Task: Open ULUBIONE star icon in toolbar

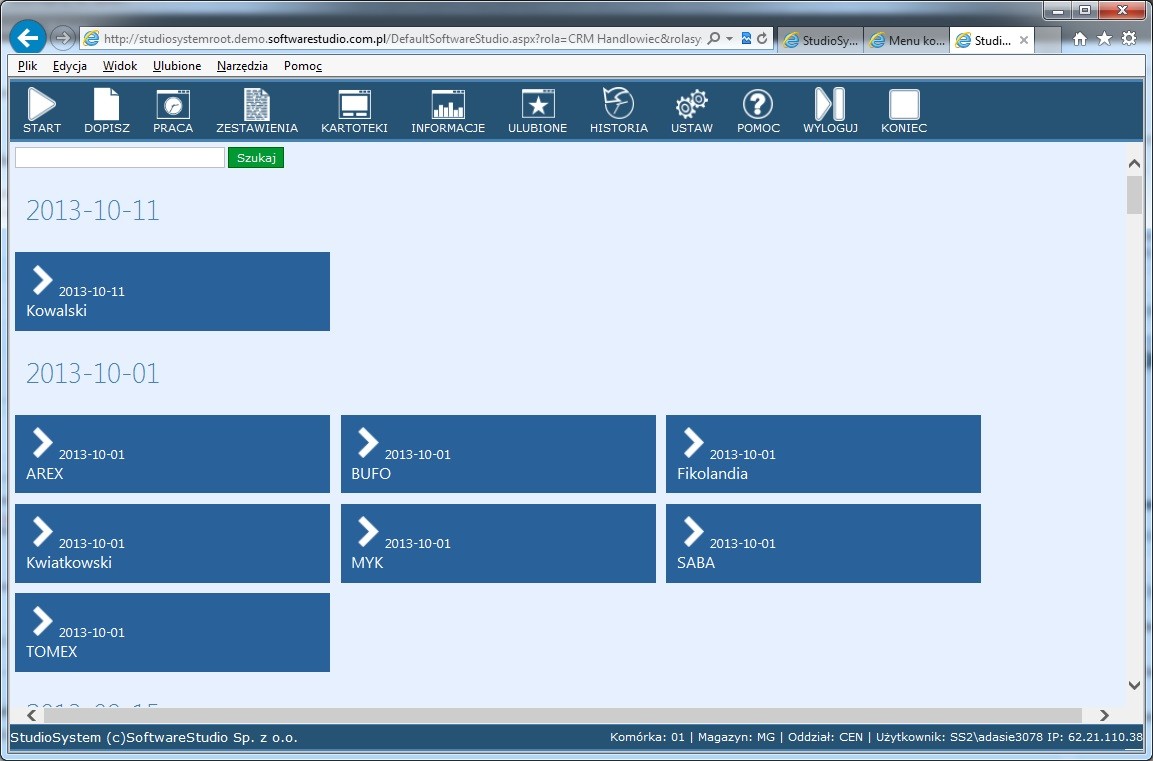Action: [x=538, y=105]
